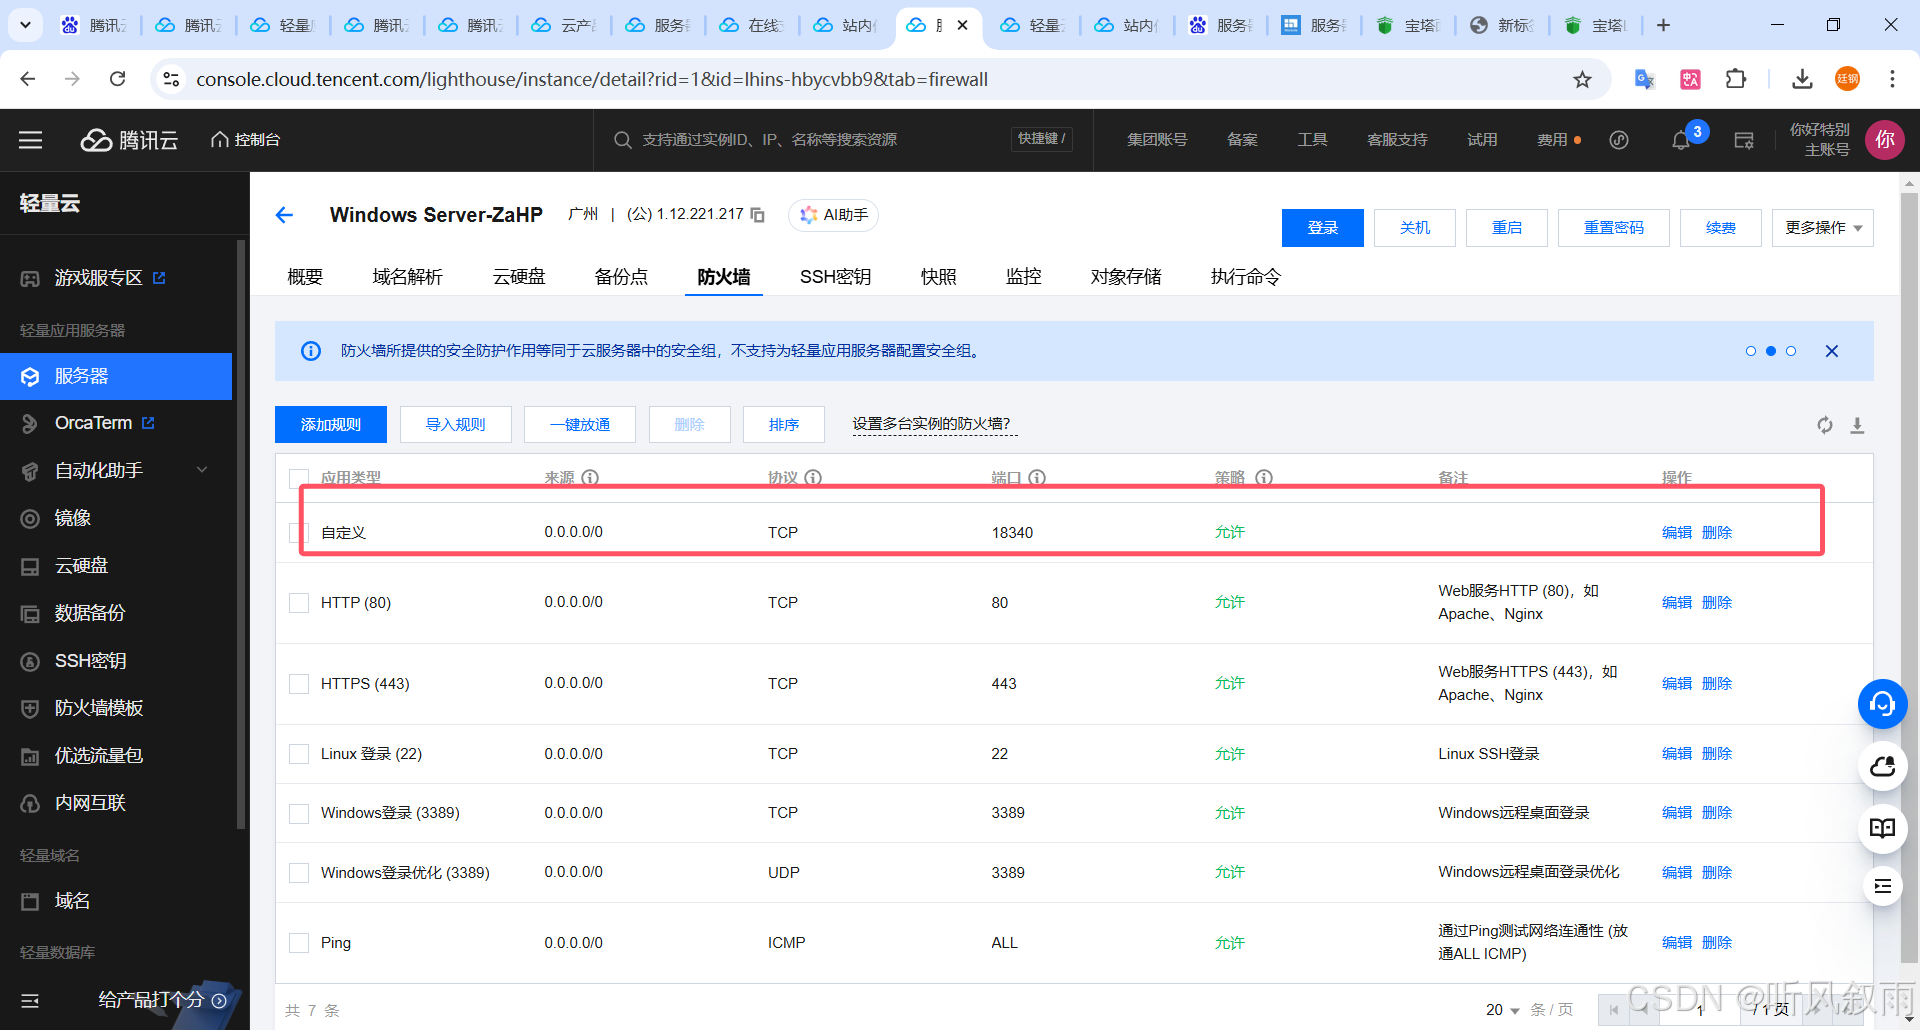The width and height of the screenshot is (1920, 1030).
Task: Delete the HTTP (80) rule
Action: [x=1716, y=603]
